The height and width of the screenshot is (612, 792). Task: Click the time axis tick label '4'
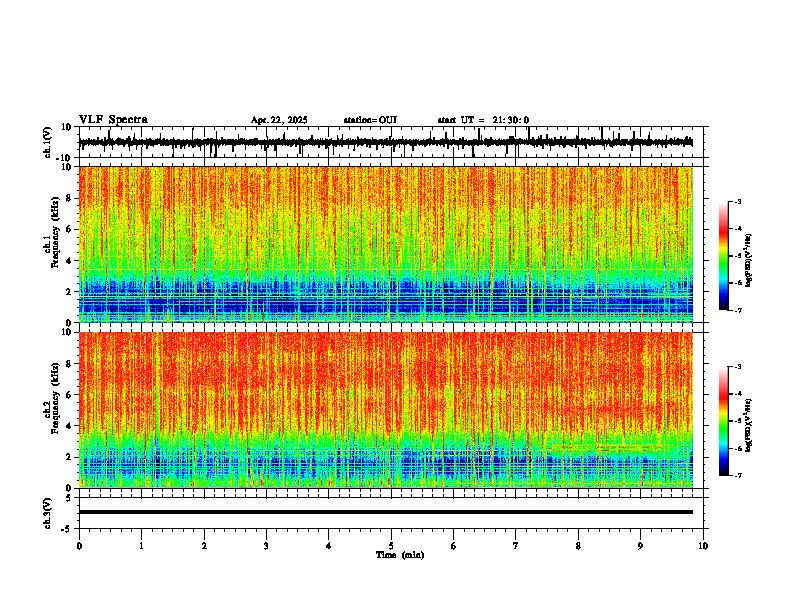[x=329, y=546]
